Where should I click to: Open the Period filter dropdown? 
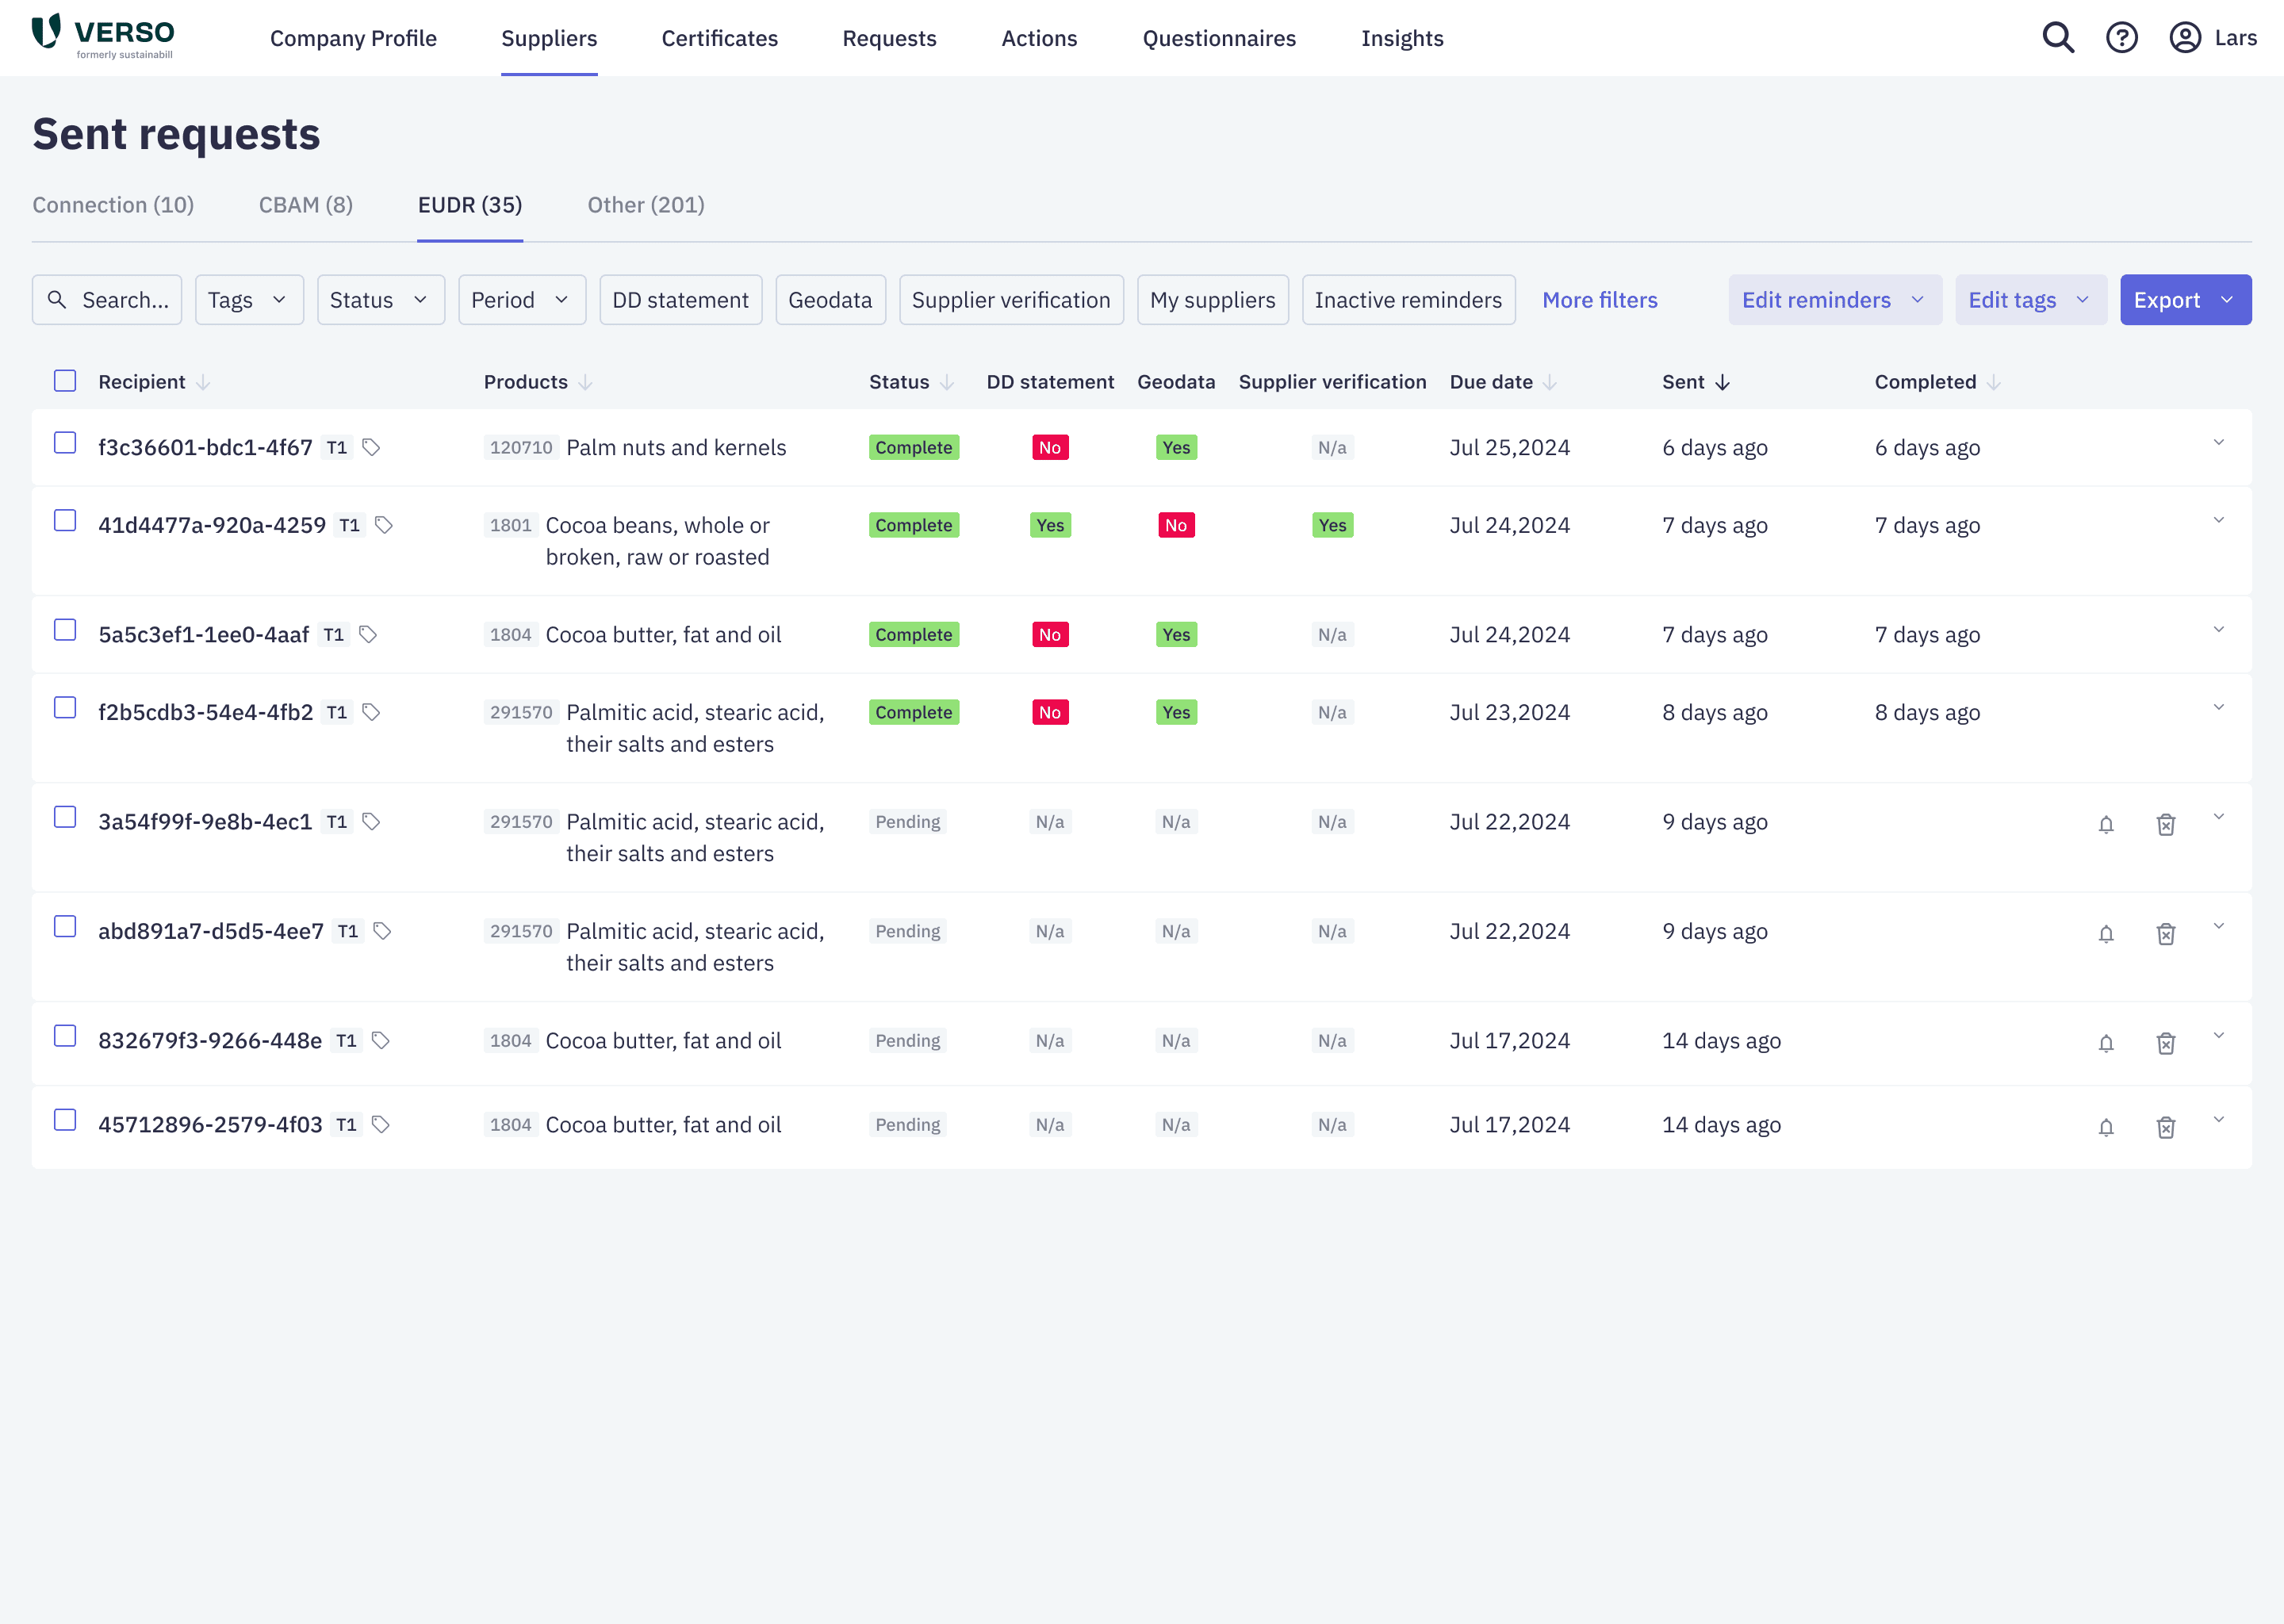(x=520, y=299)
